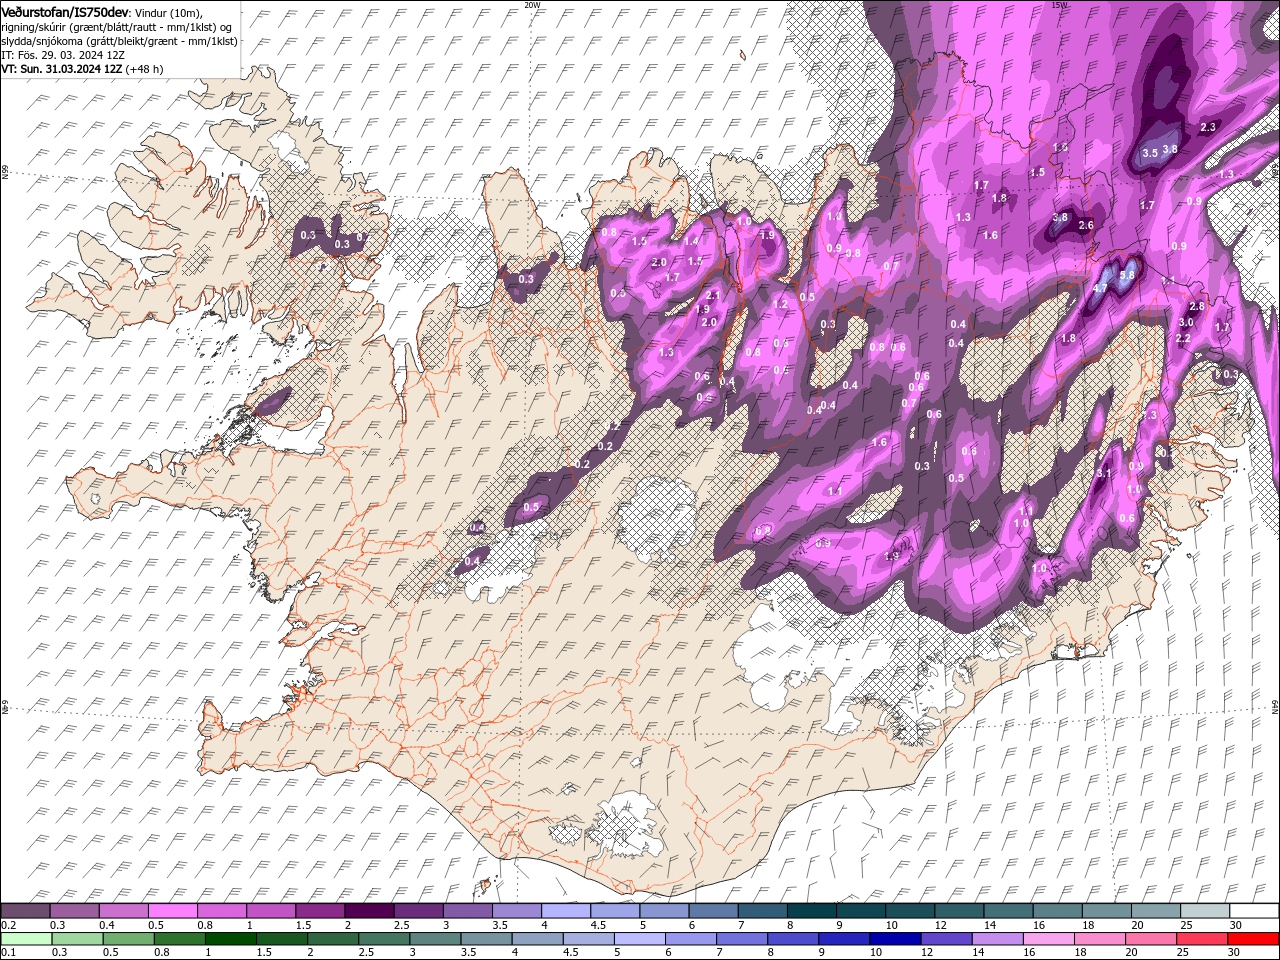Click the 5.8 precipitation value on the map

(x=1128, y=275)
